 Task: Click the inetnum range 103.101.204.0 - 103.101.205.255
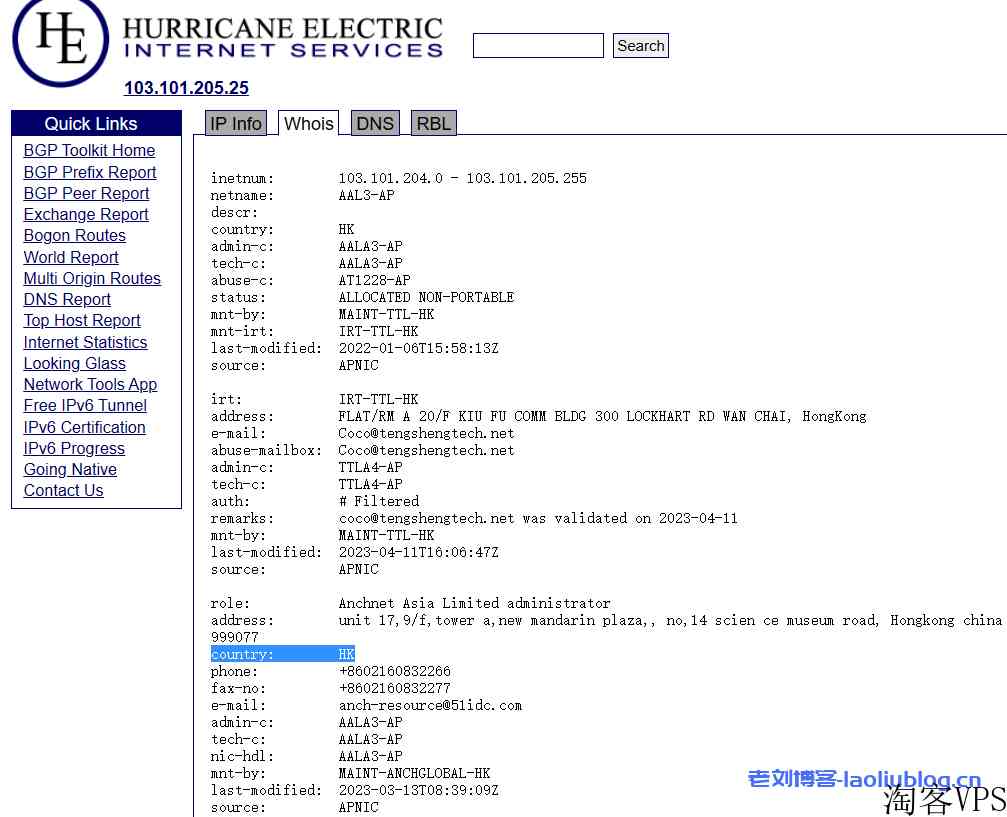[462, 179]
